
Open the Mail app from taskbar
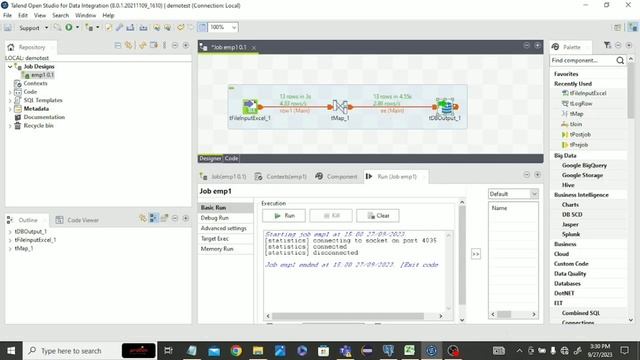214,351
